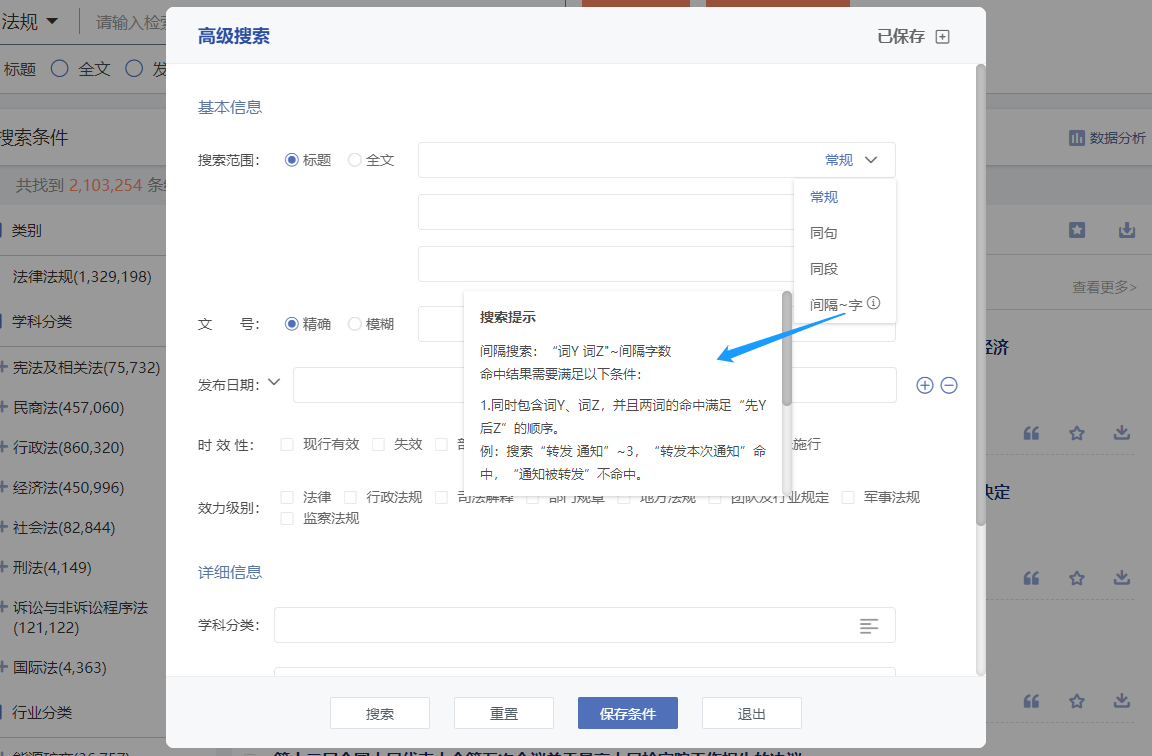This screenshot has height=756, width=1152.
Task: Open the 常规 search mode dropdown
Action: (851, 160)
